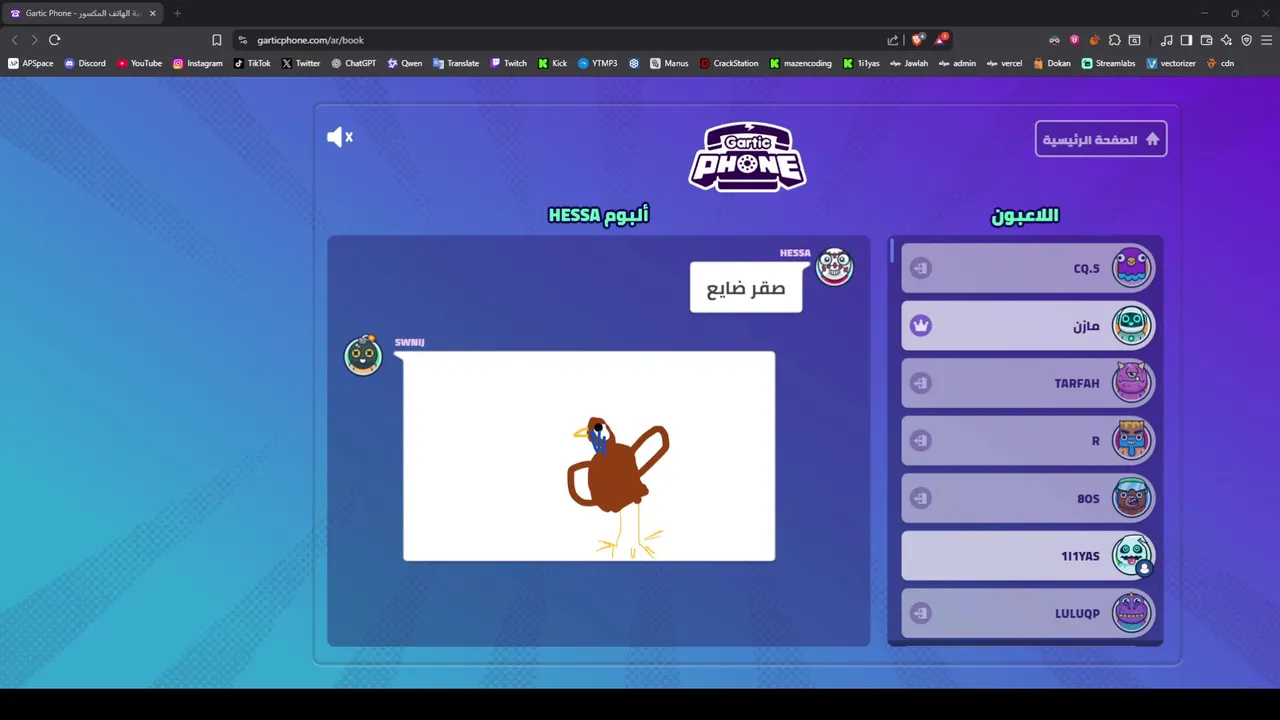This screenshot has width=1280, height=720.
Task: Open Brave Wallet icon
Action: pyautogui.click(x=1206, y=40)
